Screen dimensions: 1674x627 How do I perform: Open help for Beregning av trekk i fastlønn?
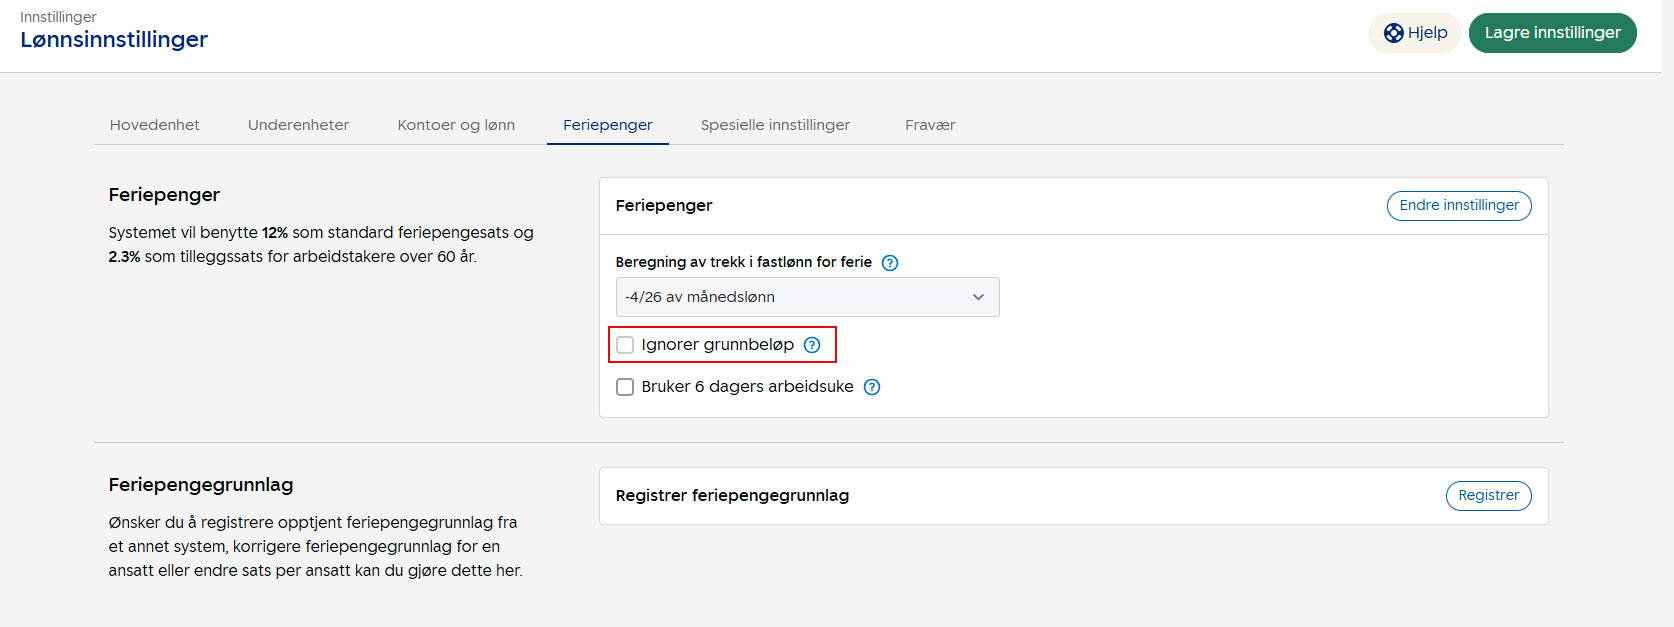[890, 263]
